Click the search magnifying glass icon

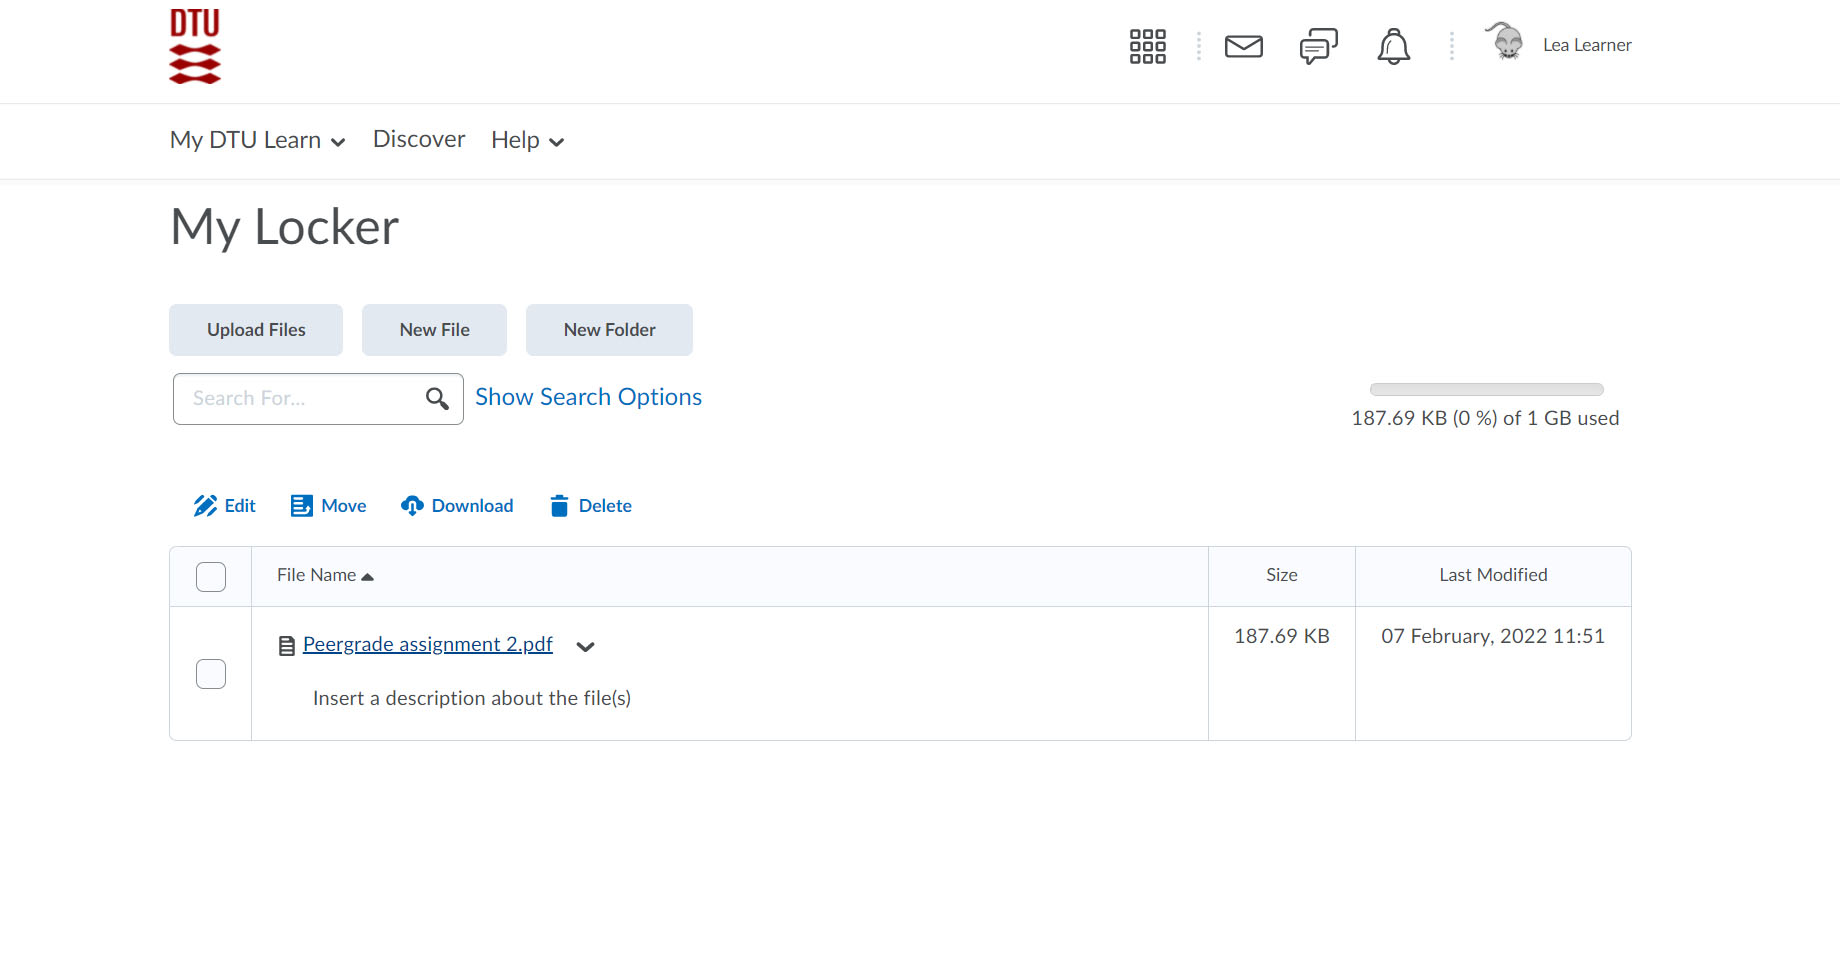tap(437, 399)
